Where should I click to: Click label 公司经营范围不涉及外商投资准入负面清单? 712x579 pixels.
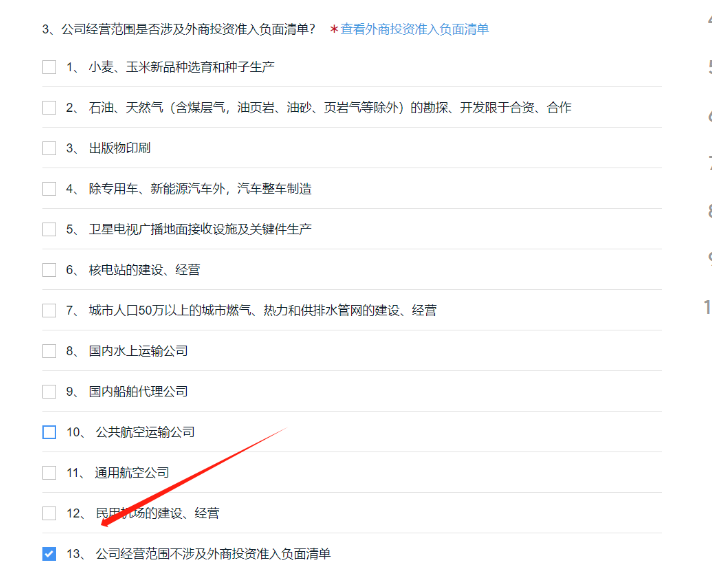click(213, 554)
